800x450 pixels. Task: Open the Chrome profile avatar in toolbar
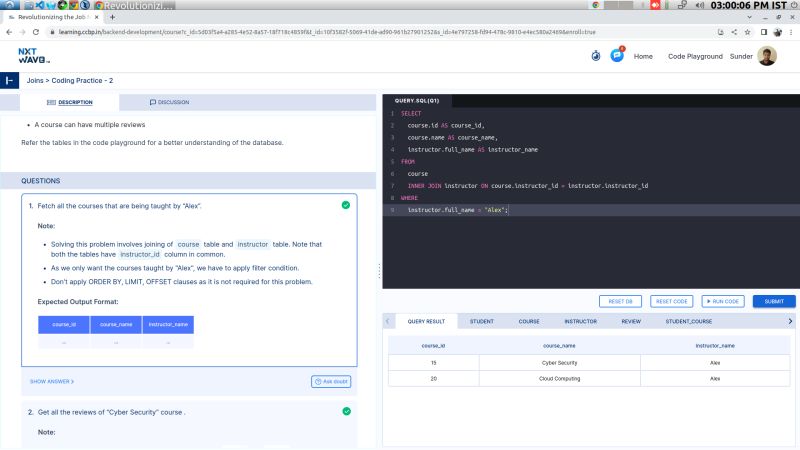coord(778,32)
